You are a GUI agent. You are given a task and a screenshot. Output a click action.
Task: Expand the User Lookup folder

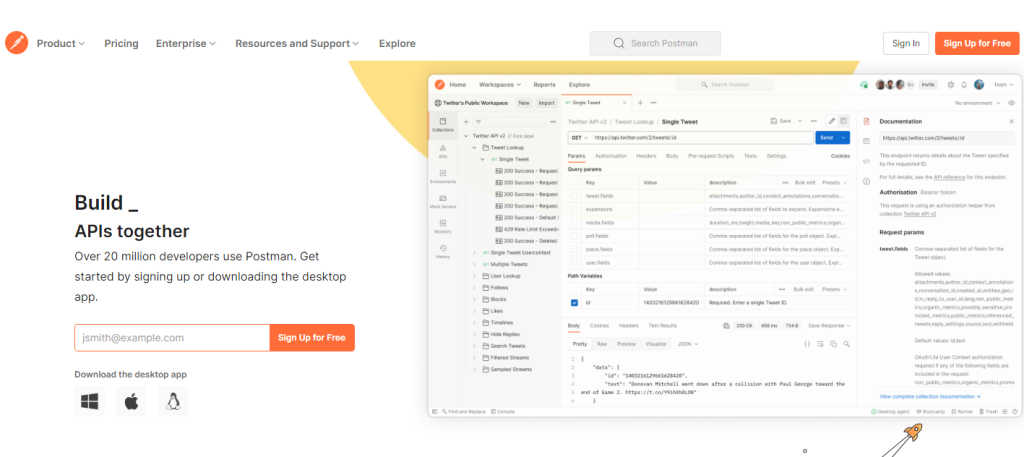tap(475, 276)
